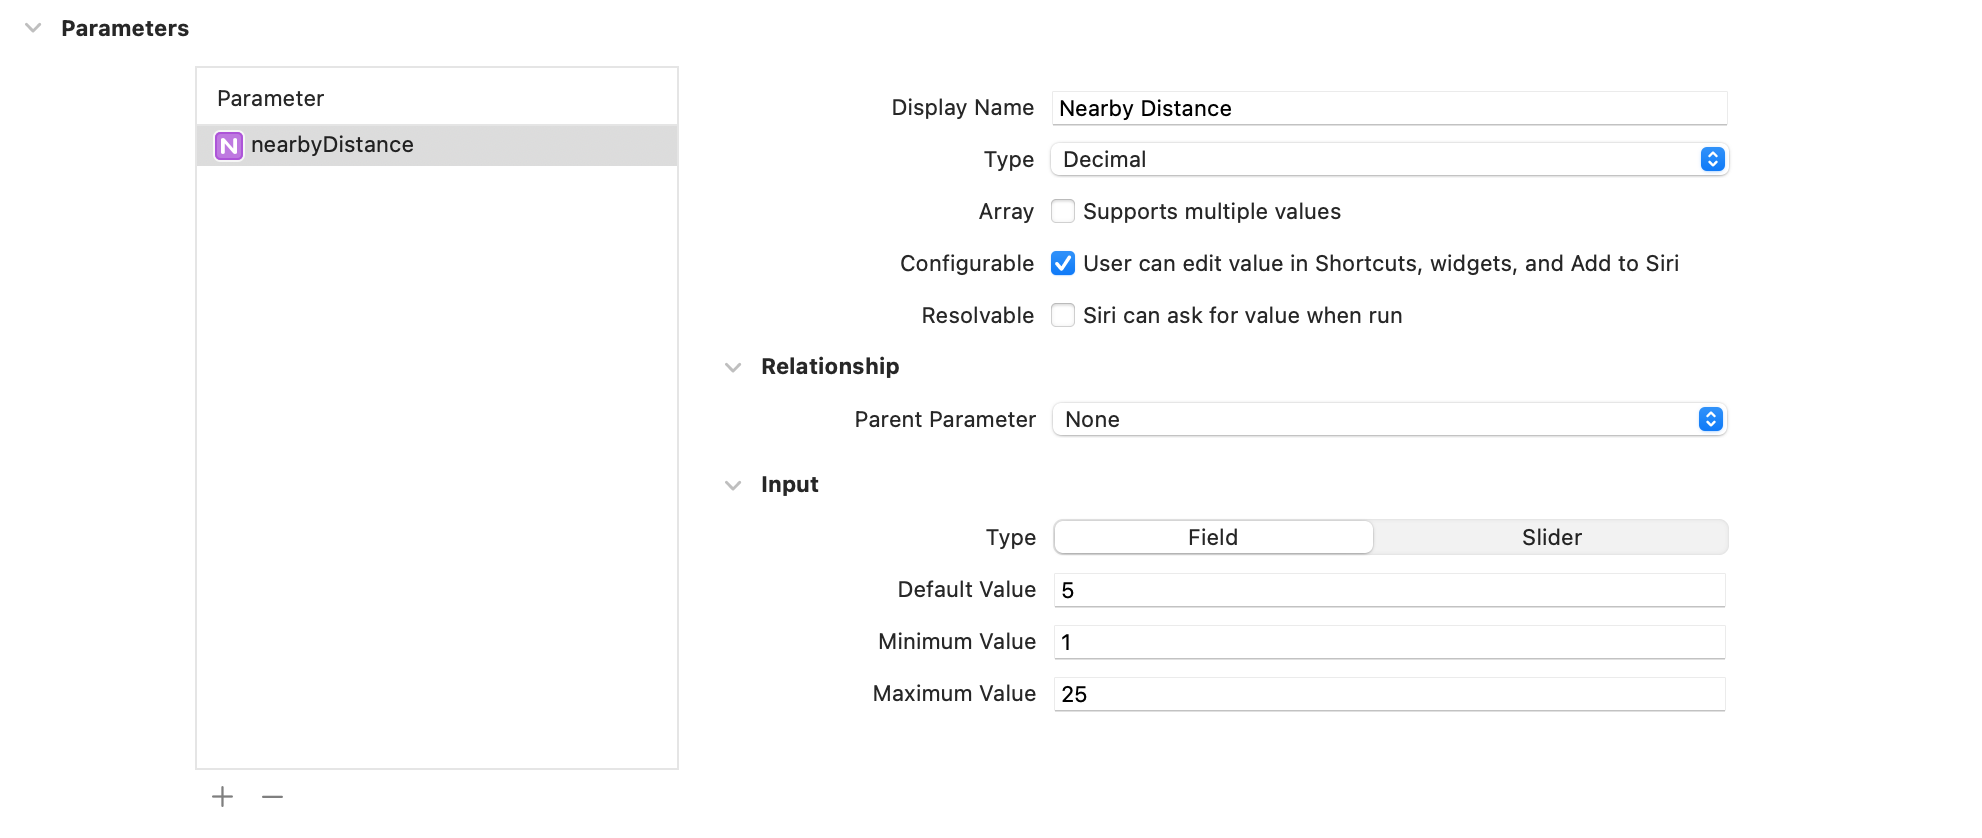Select the Field input type segment
Image resolution: width=1982 pixels, height=838 pixels.
coord(1213,537)
